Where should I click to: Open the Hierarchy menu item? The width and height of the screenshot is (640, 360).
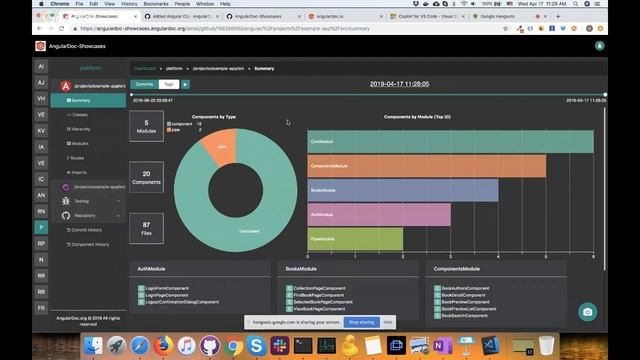[x=78, y=129]
